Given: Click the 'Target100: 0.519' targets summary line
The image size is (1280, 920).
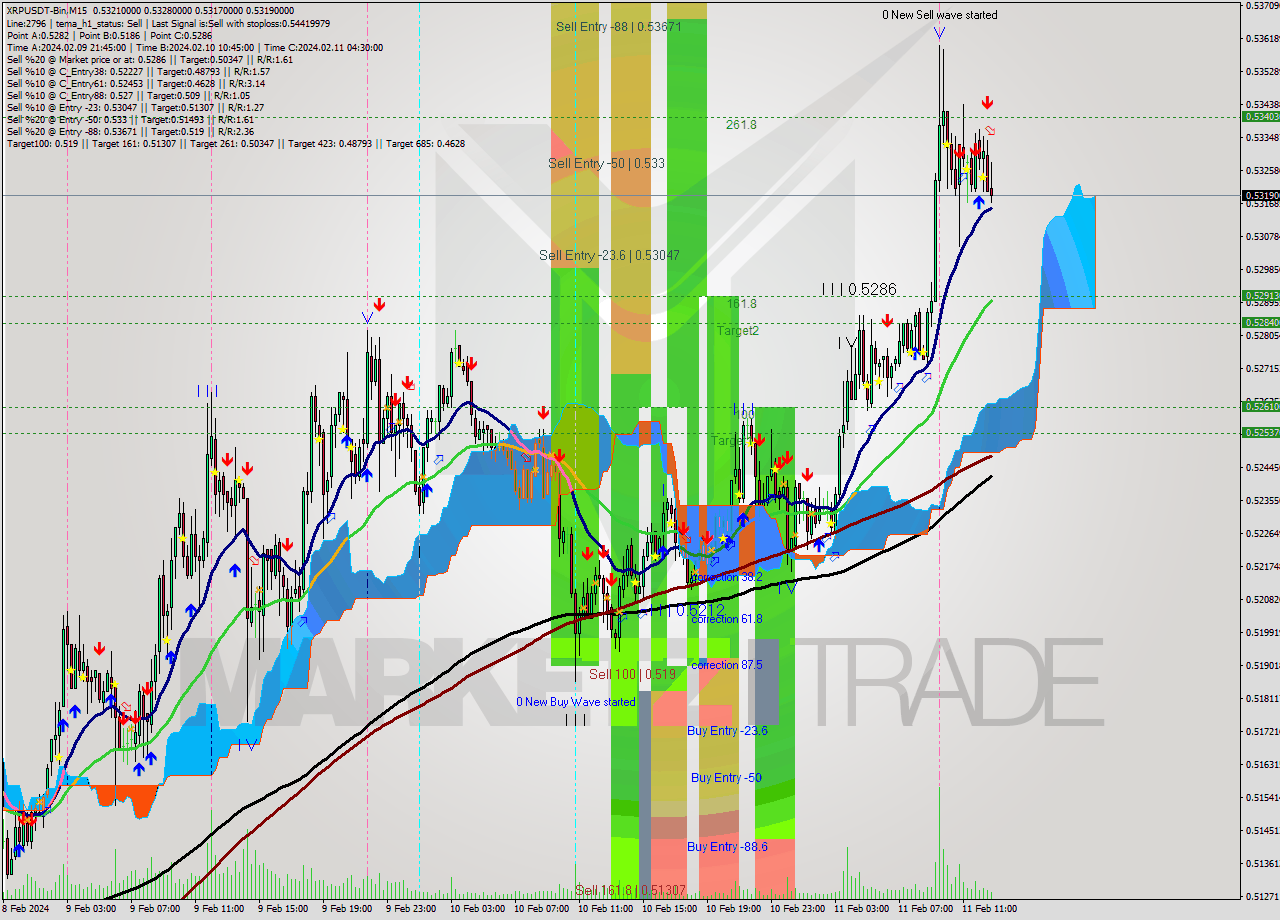Looking at the screenshot, I should 235,143.
